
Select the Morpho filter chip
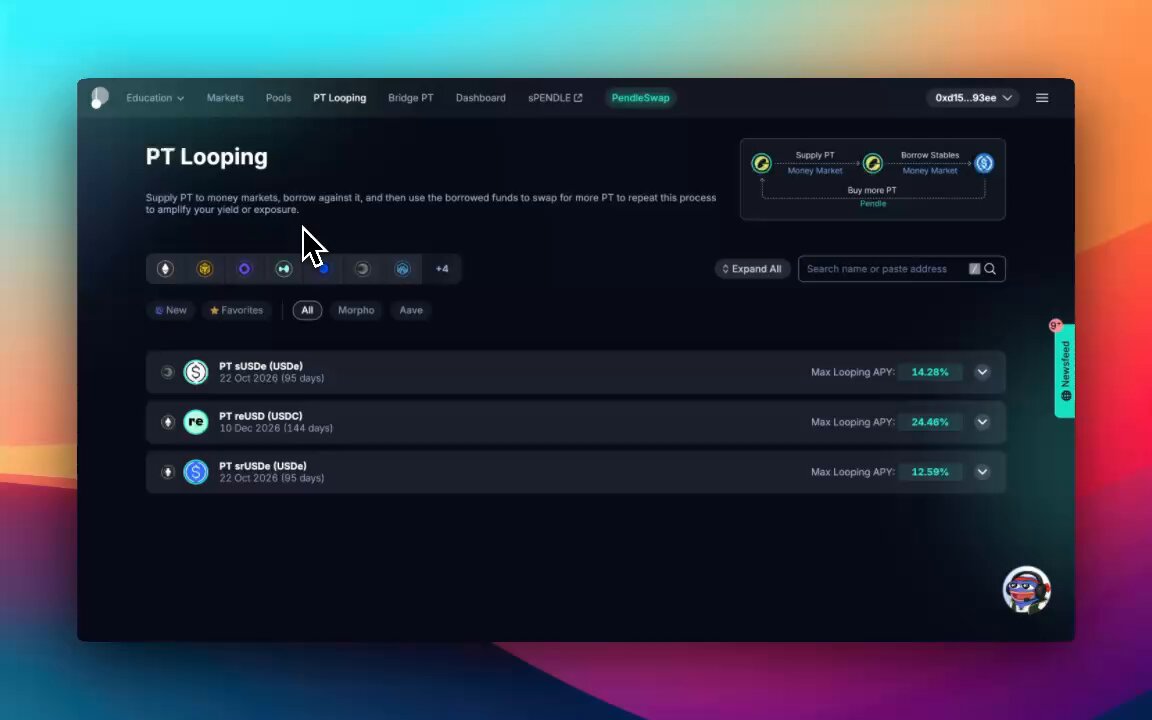[x=356, y=310]
